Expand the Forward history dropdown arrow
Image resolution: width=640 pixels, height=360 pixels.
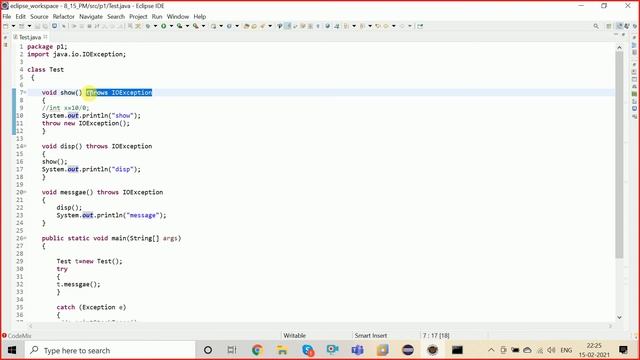coord(410,26)
